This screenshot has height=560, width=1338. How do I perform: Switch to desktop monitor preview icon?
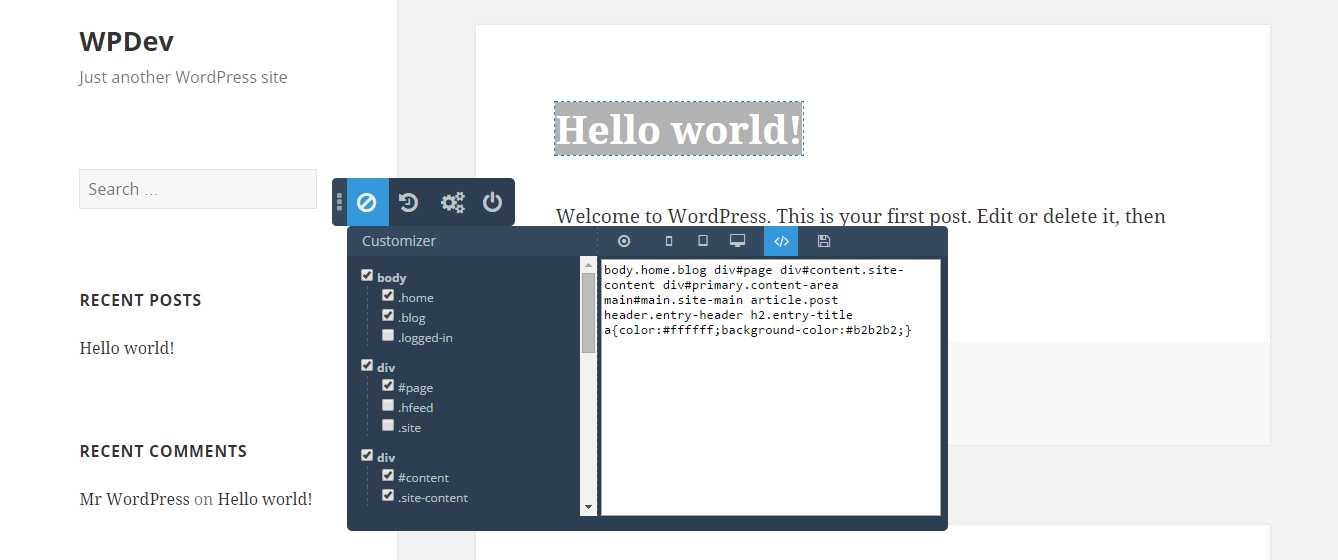pyautogui.click(x=737, y=241)
